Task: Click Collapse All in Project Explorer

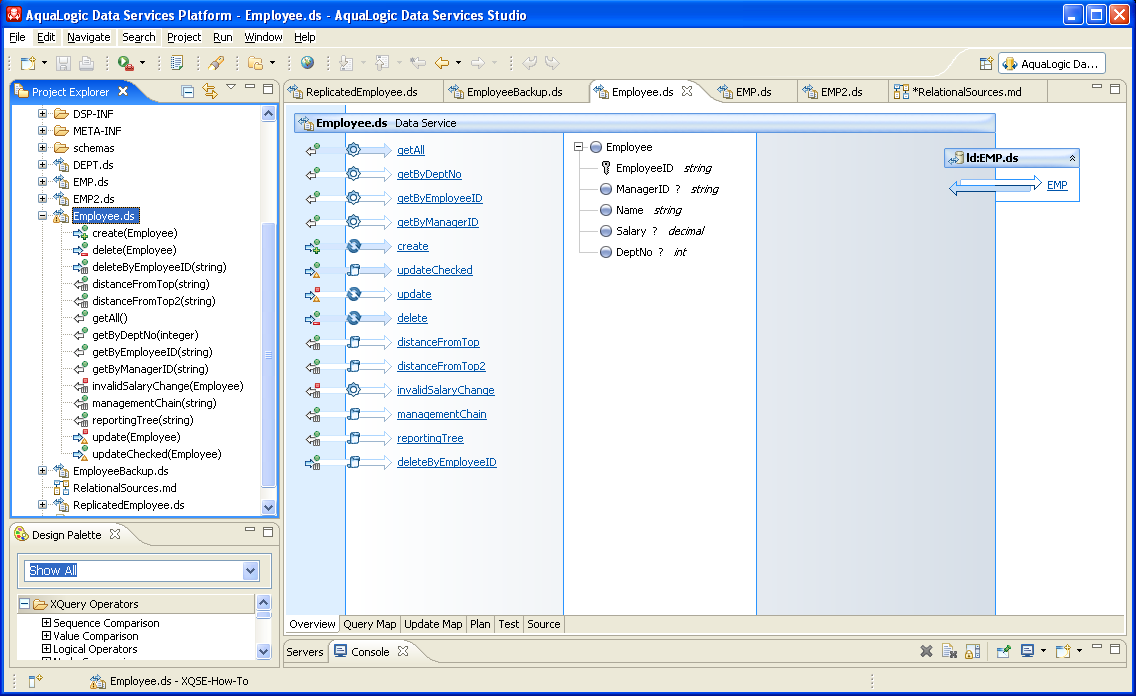Action: coord(188,91)
